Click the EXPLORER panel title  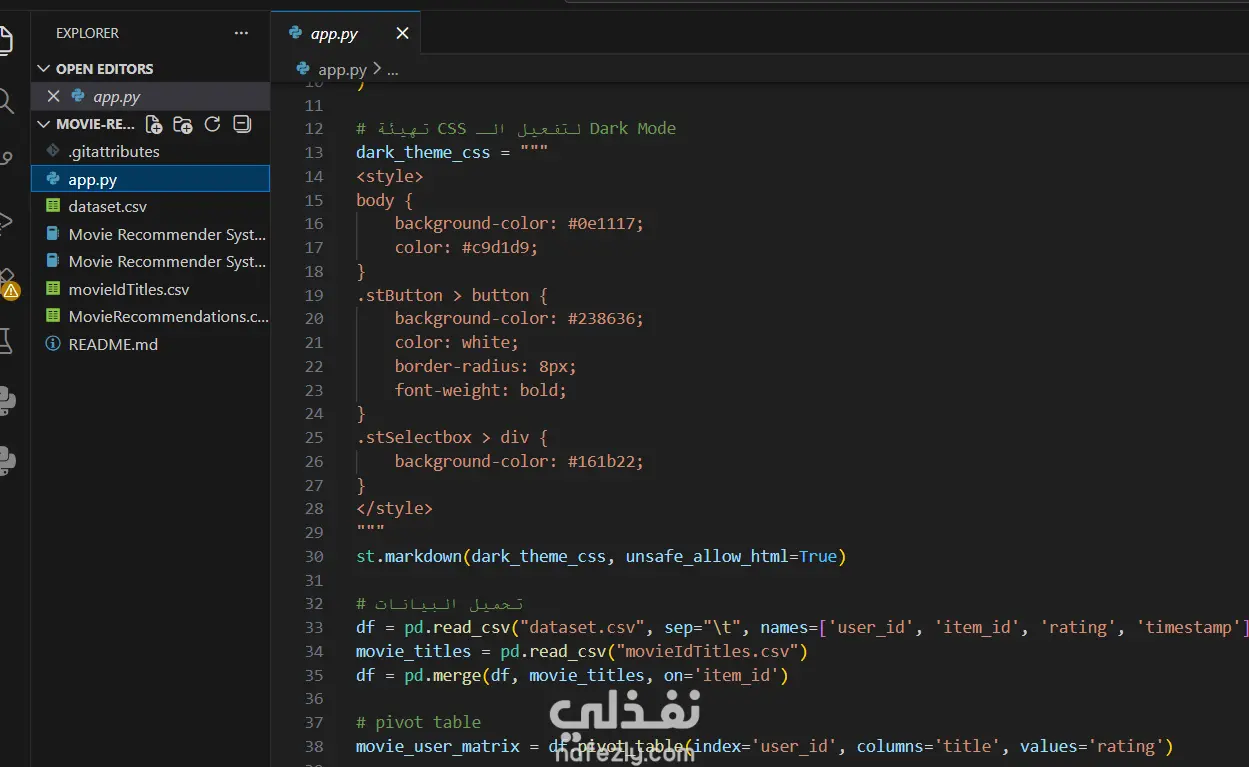(87, 33)
